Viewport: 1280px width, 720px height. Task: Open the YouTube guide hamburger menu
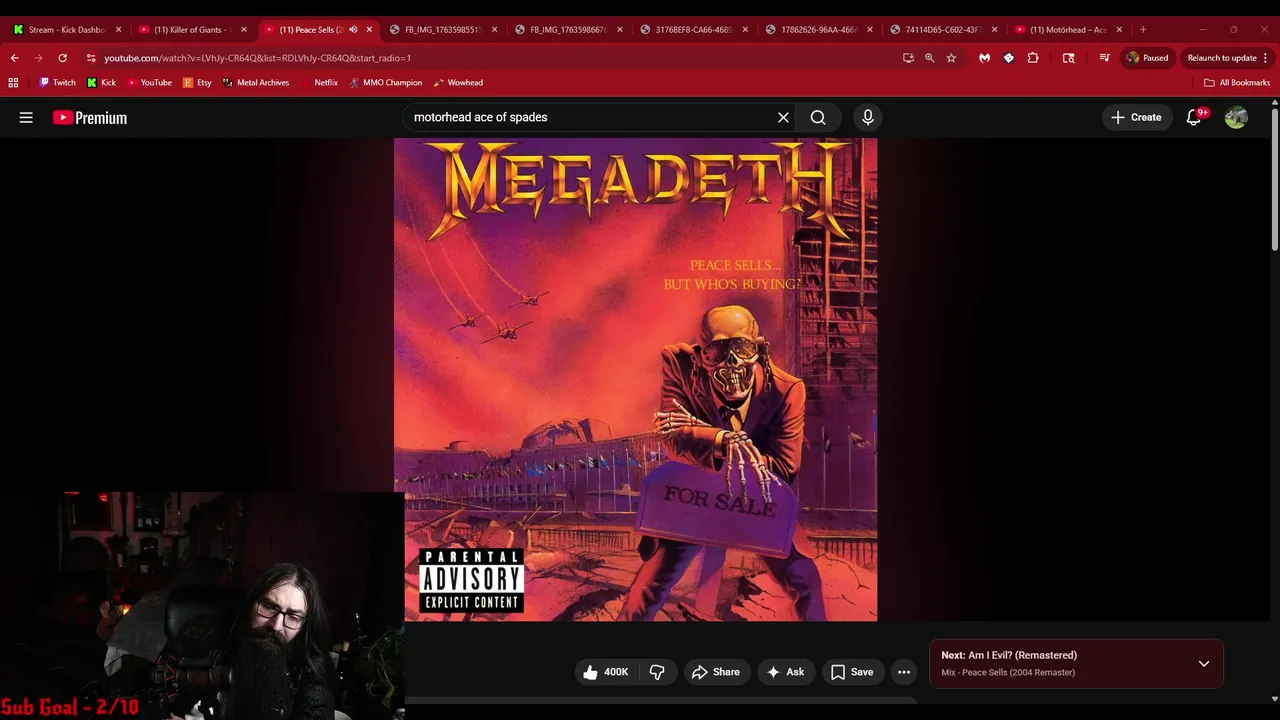[26, 117]
